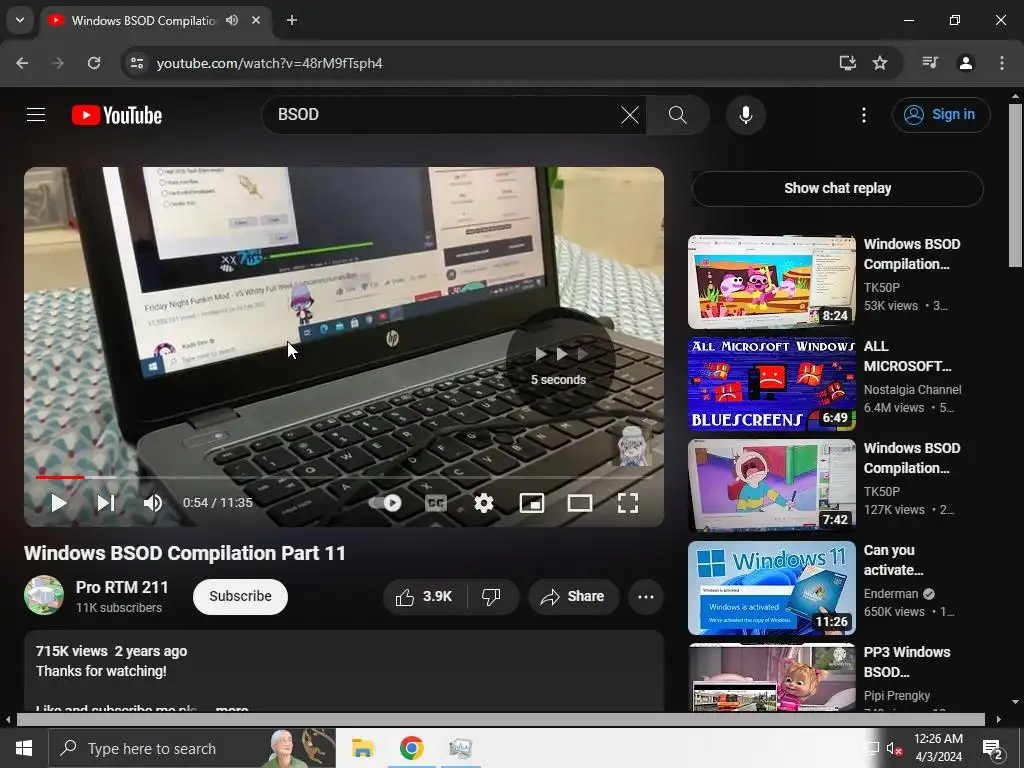
Task: Open the YouTube hamburger guide menu
Action: point(36,115)
